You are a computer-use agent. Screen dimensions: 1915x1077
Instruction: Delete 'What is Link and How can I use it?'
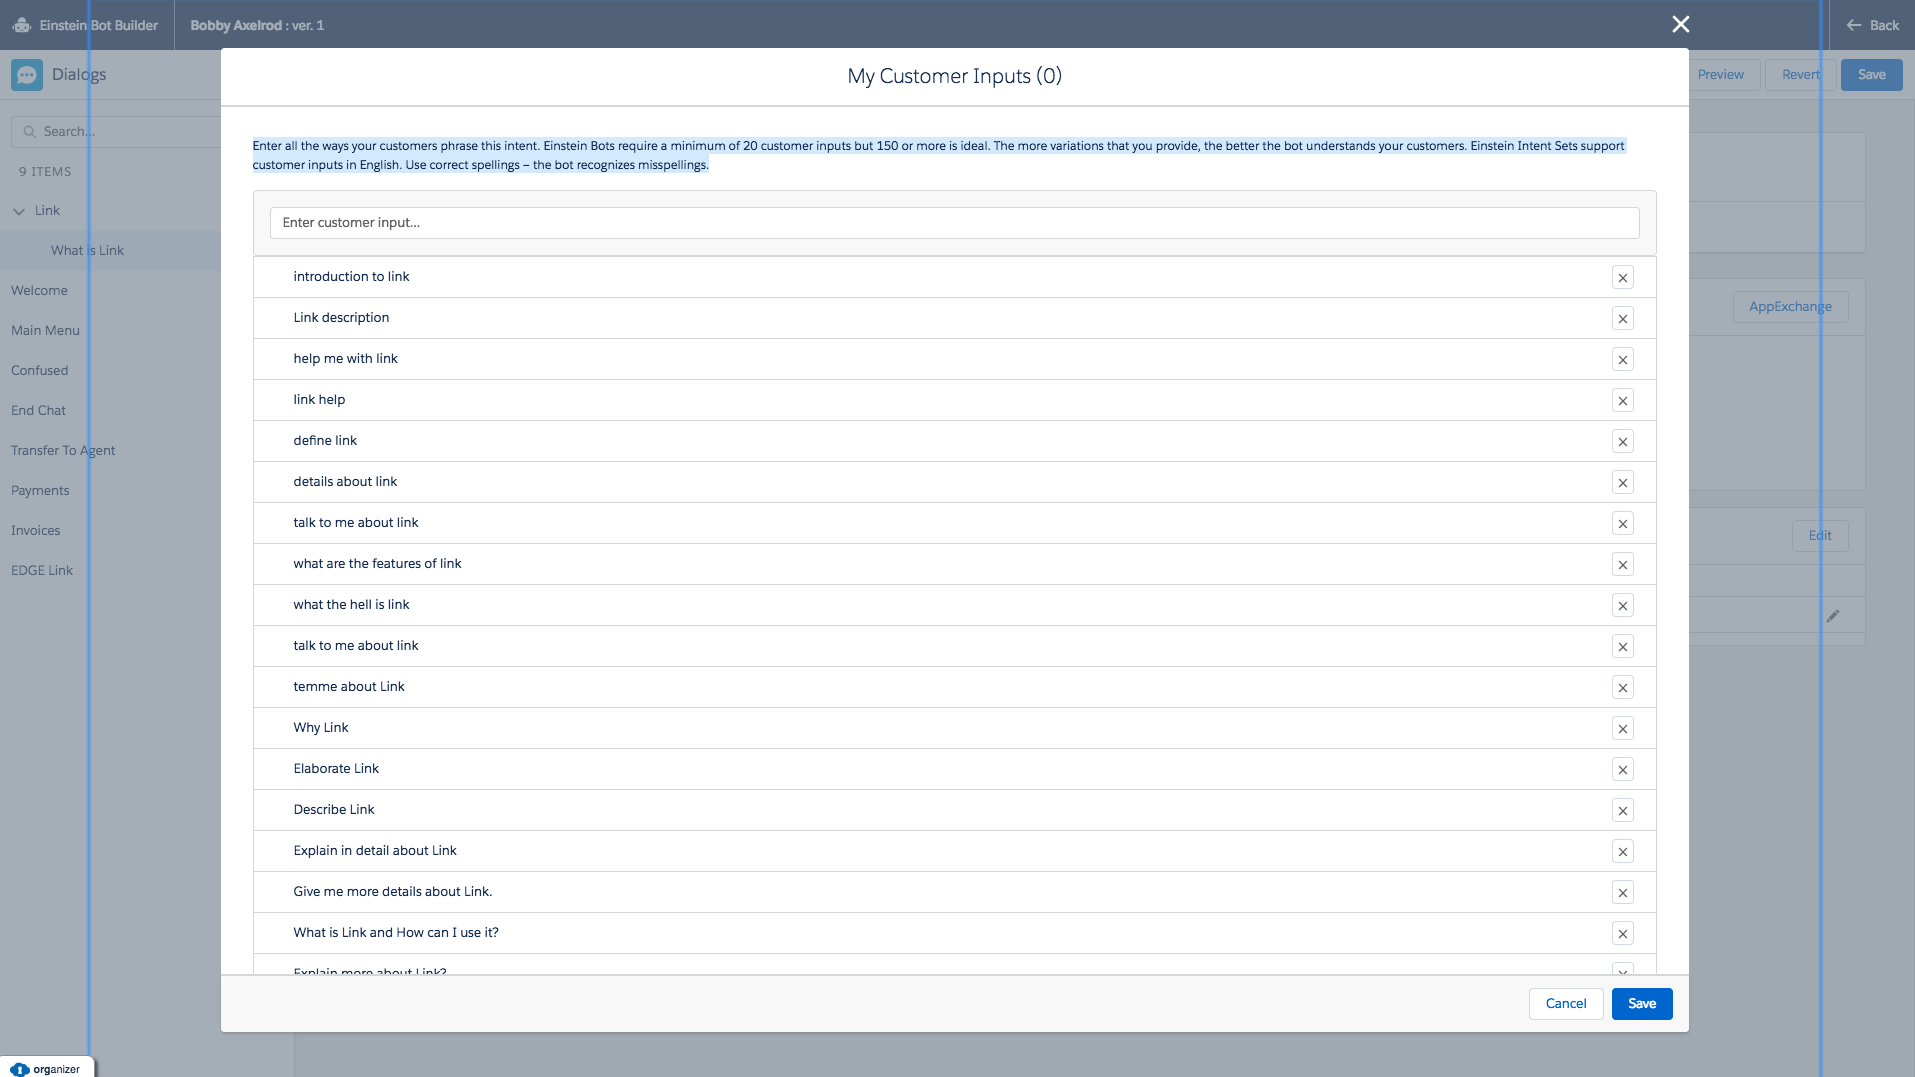pos(1622,934)
